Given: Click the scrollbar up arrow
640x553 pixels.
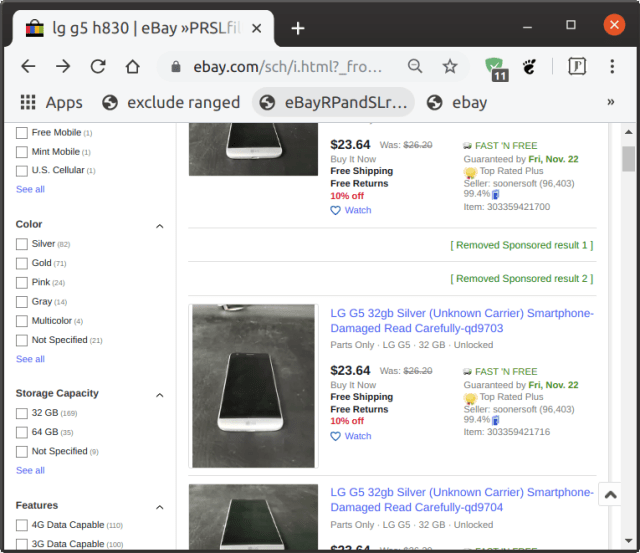Looking at the screenshot, I should (x=629, y=132).
